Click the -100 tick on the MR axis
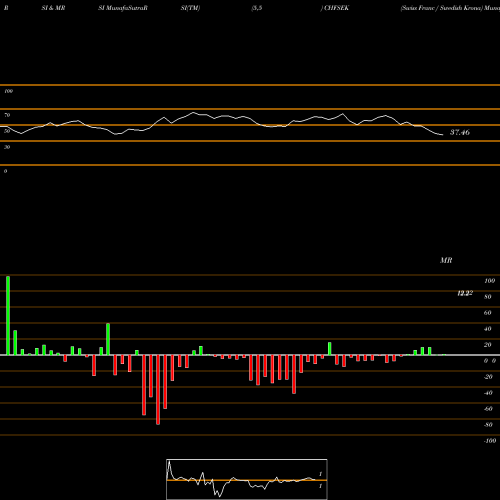 (490, 441)
